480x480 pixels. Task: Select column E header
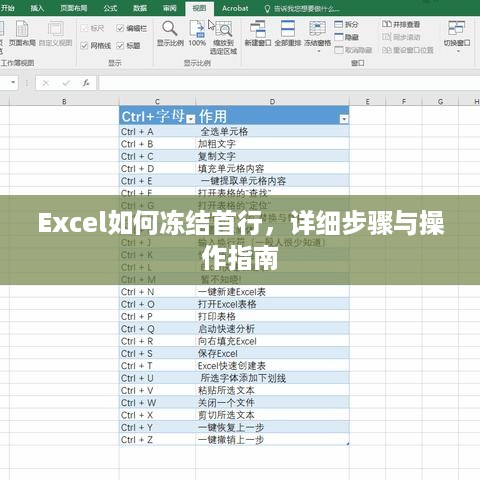367,101
